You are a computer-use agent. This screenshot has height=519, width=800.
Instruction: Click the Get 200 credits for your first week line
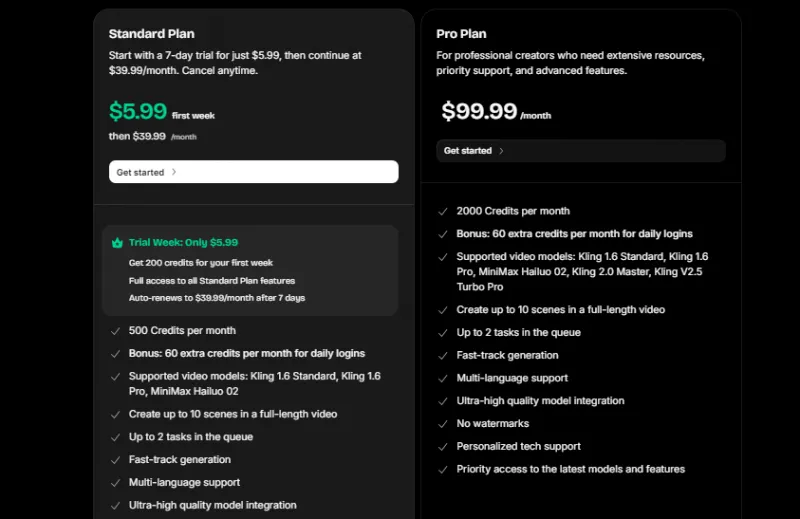pos(200,262)
